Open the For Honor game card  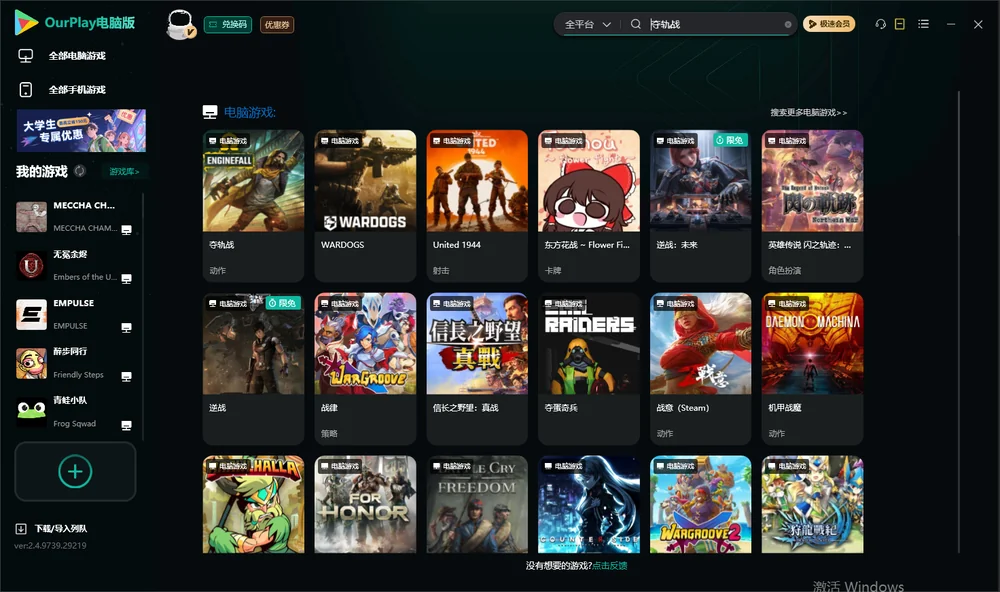[x=365, y=504]
